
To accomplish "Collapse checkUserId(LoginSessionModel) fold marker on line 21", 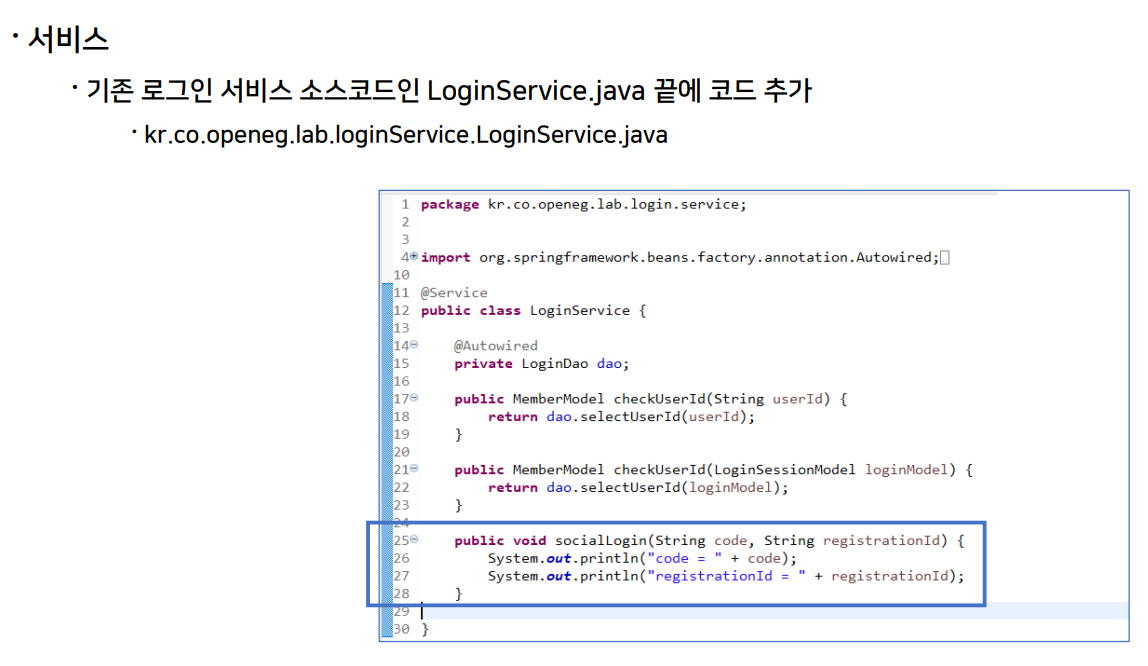I will [414, 469].
